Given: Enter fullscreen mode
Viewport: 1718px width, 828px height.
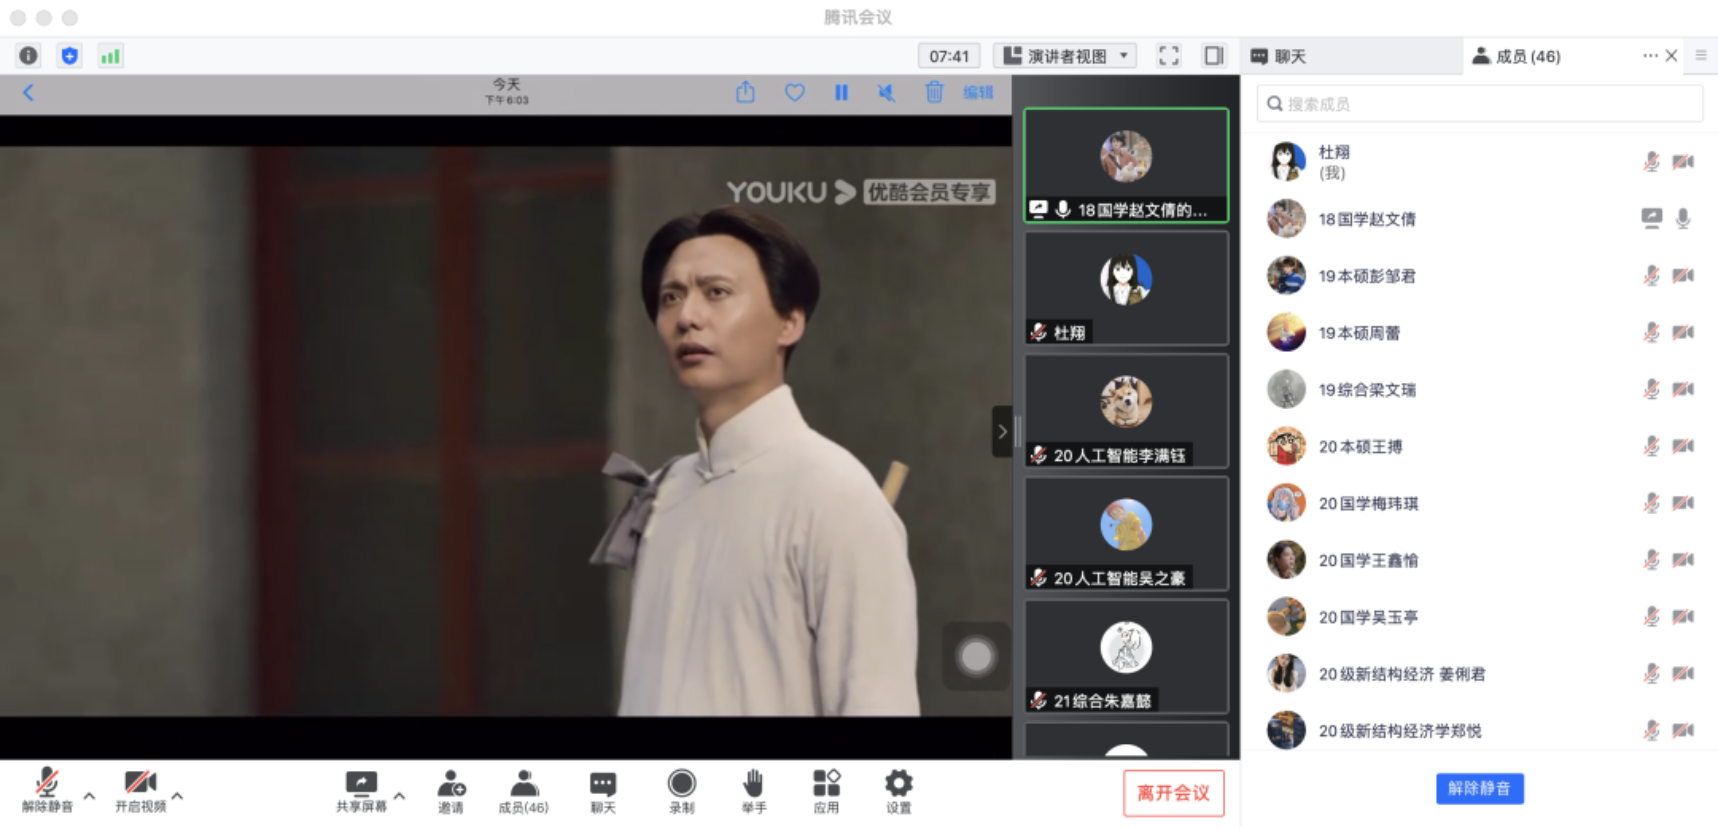Looking at the screenshot, I should point(1169,56).
